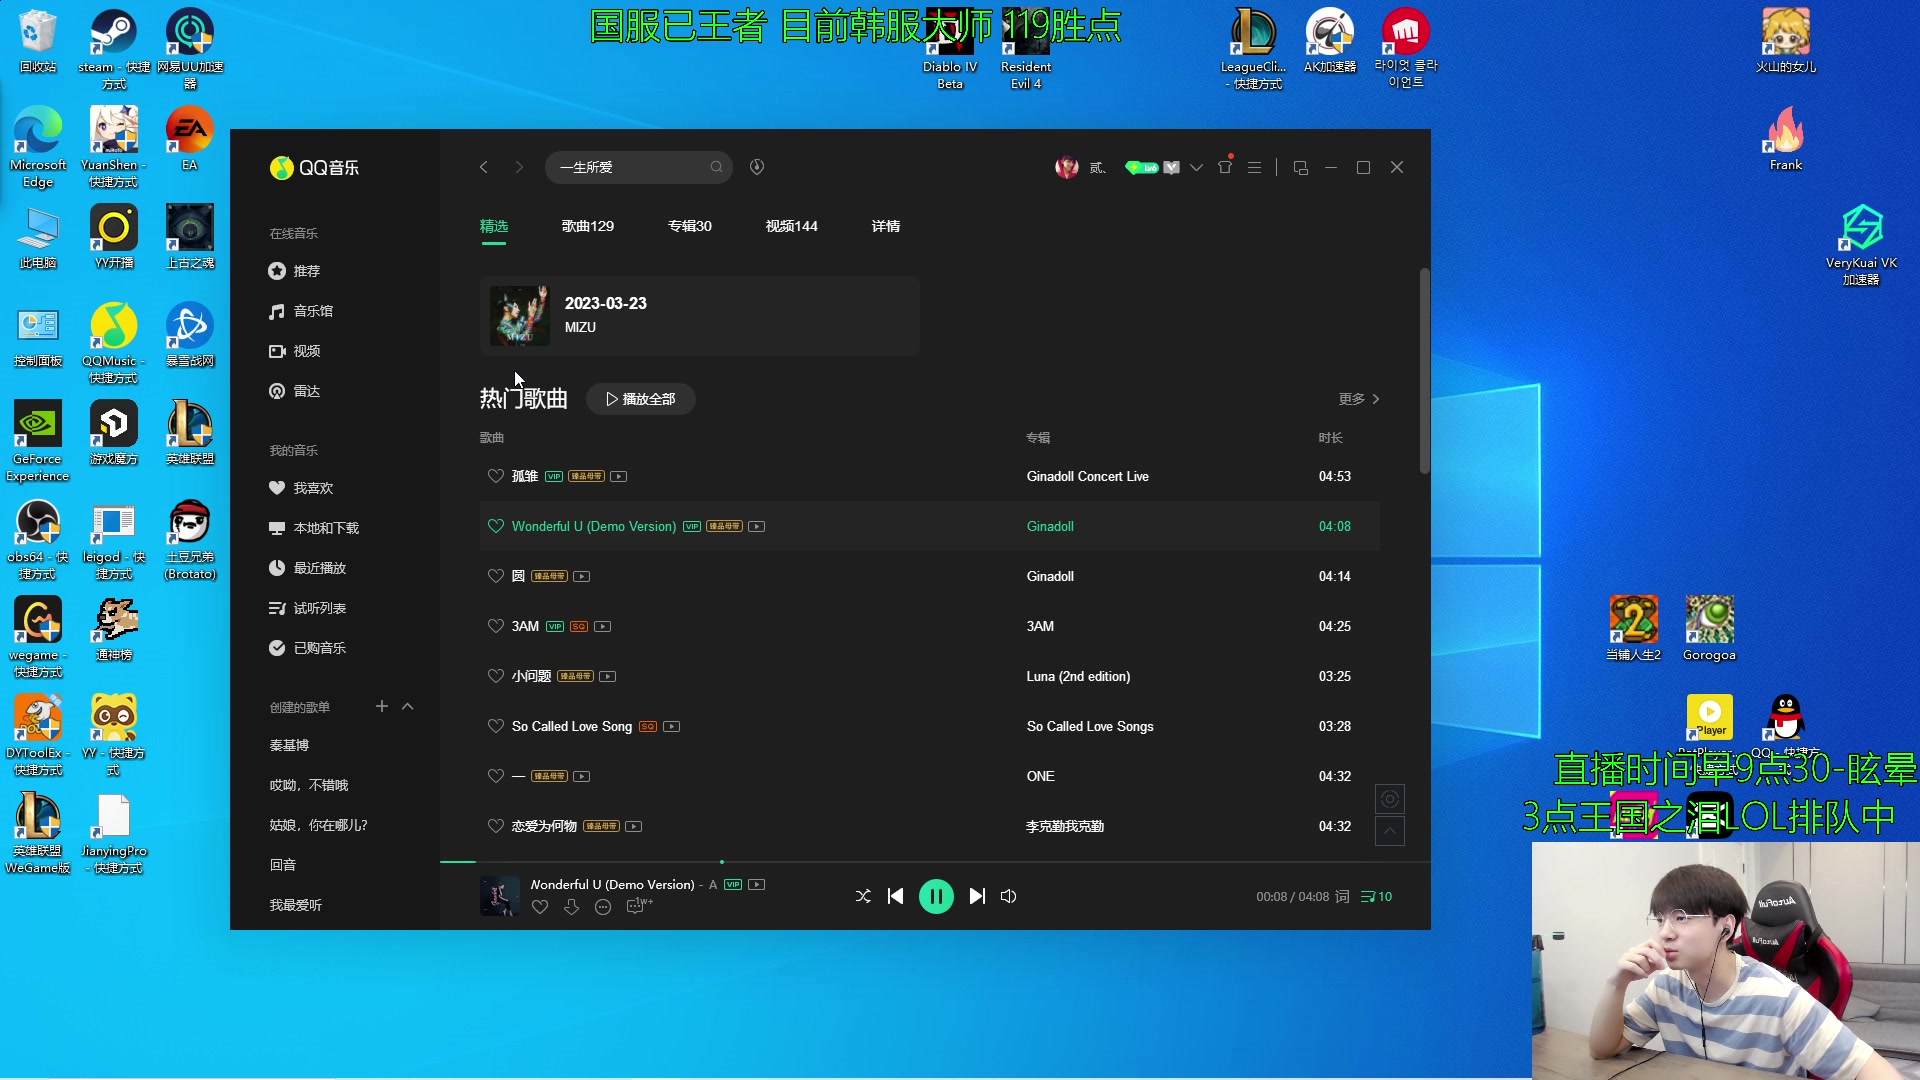
Task: Open album link Ginadoll Concert Live
Action: click(1087, 476)
